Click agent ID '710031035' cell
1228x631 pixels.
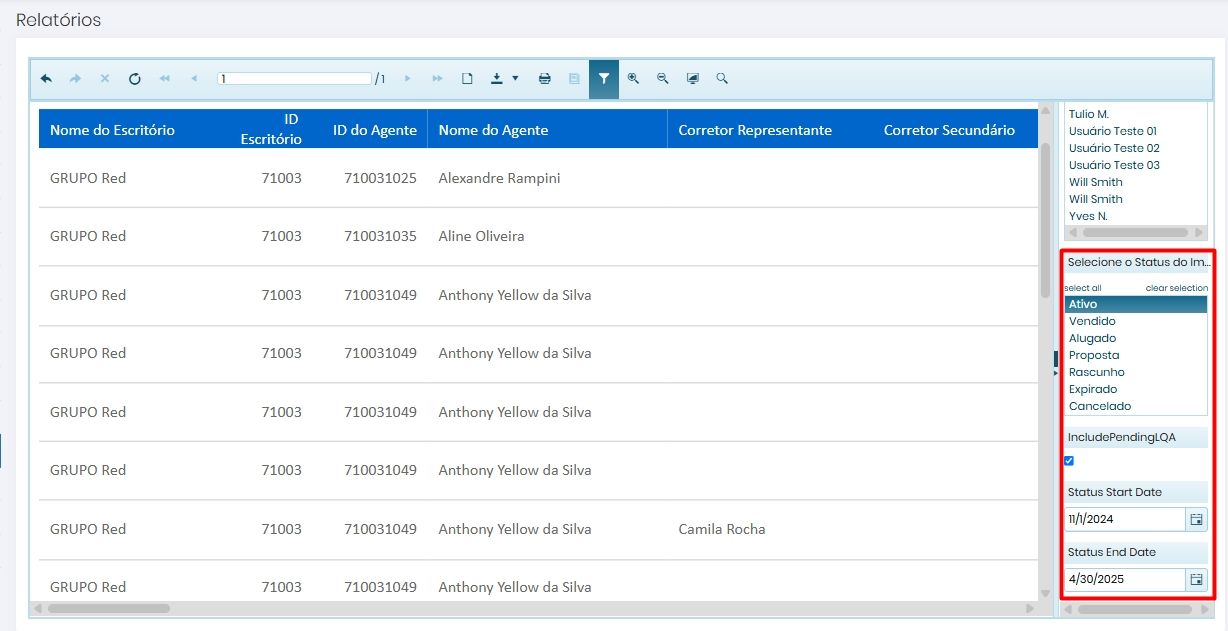coord(380,236)
